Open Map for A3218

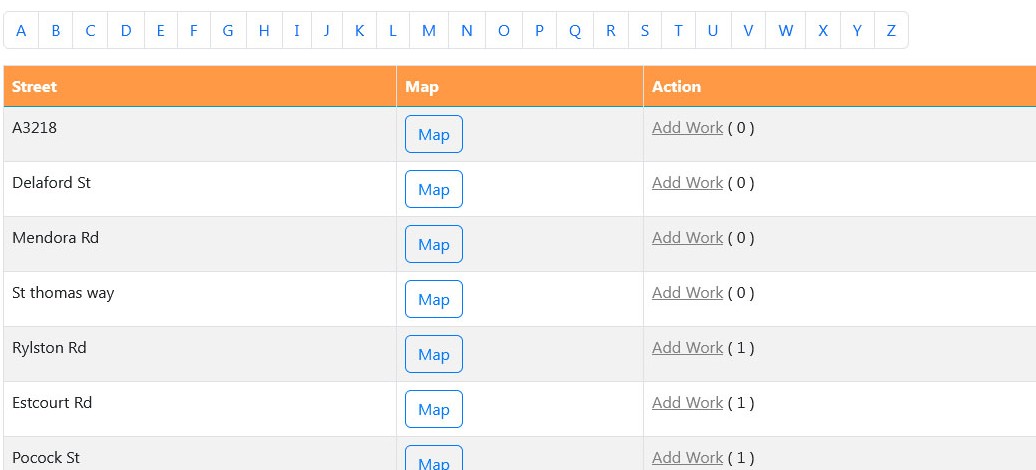coord(433,134)
